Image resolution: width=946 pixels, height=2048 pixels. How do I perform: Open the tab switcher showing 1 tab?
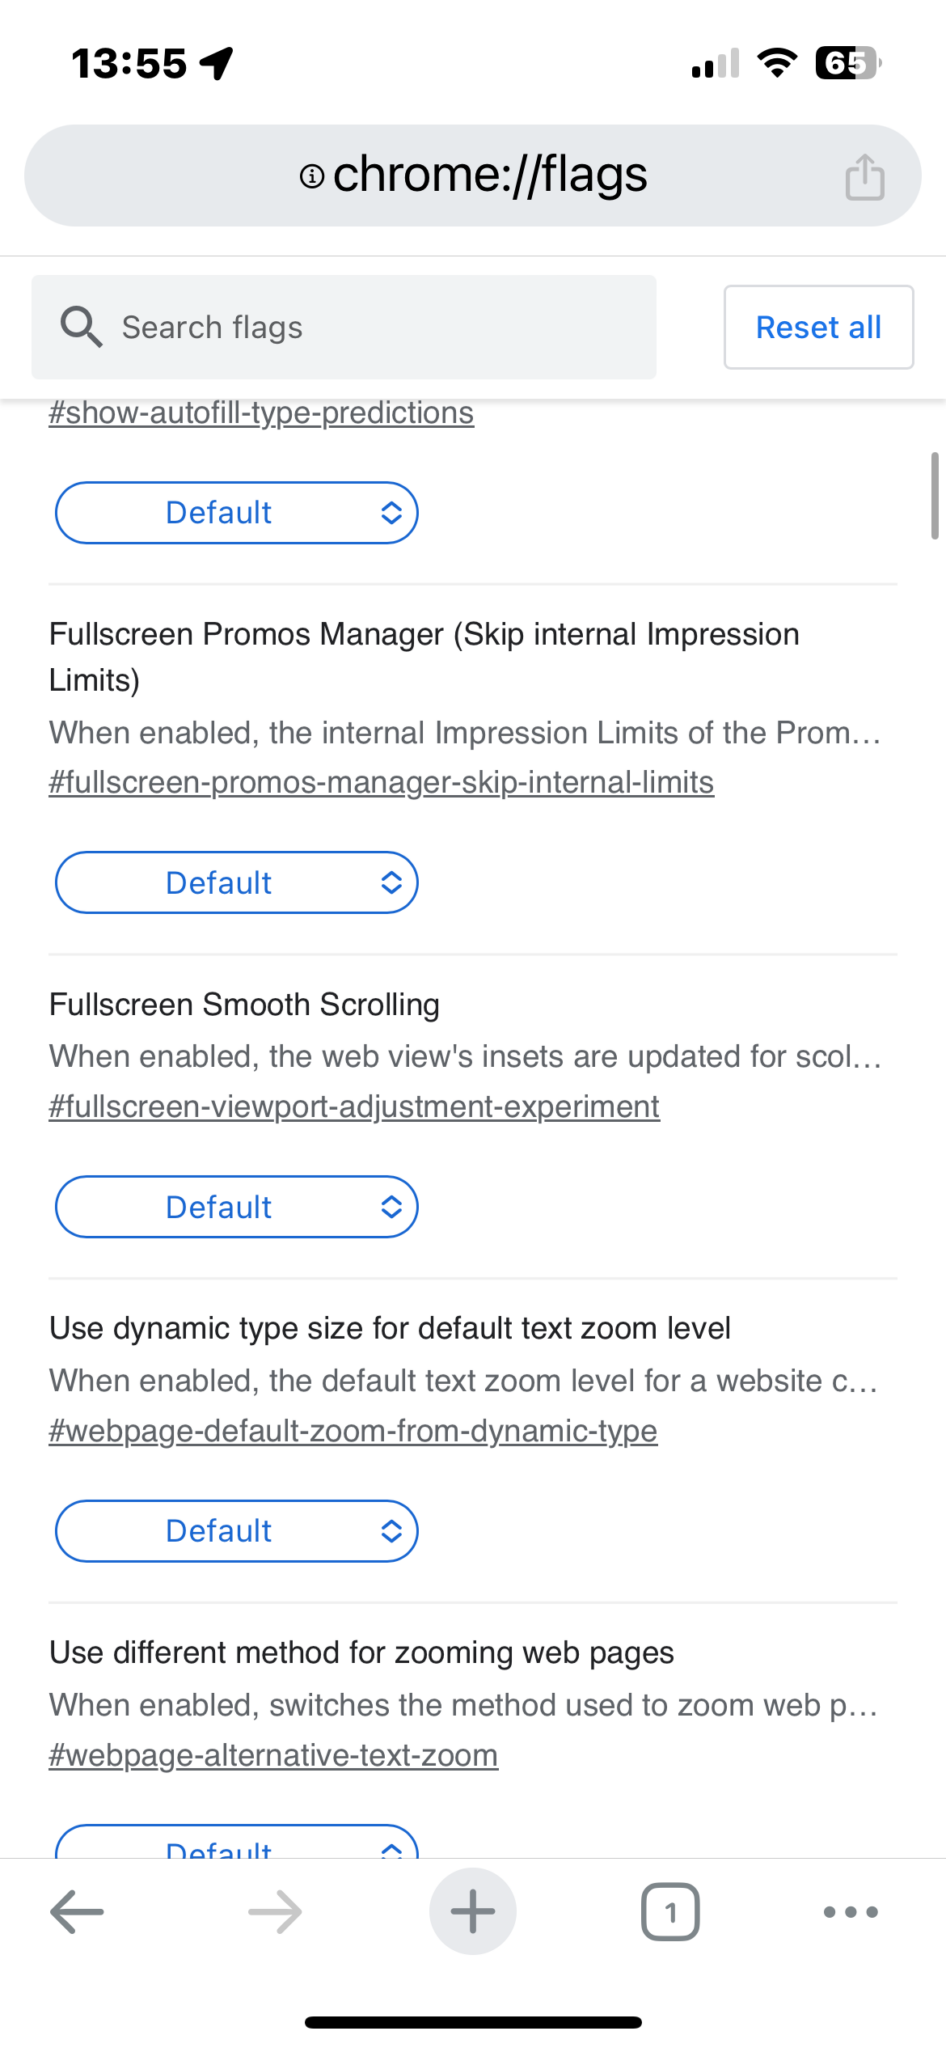tap(670, 1911)
